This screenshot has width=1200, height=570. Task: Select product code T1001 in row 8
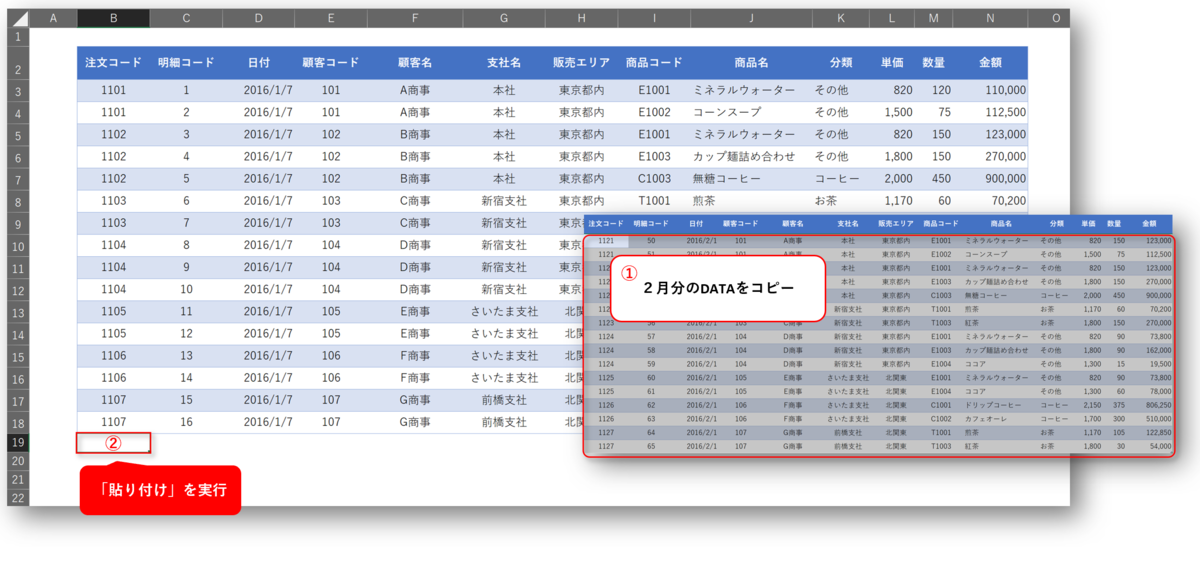pyautogui.click(x=654, y=201)
